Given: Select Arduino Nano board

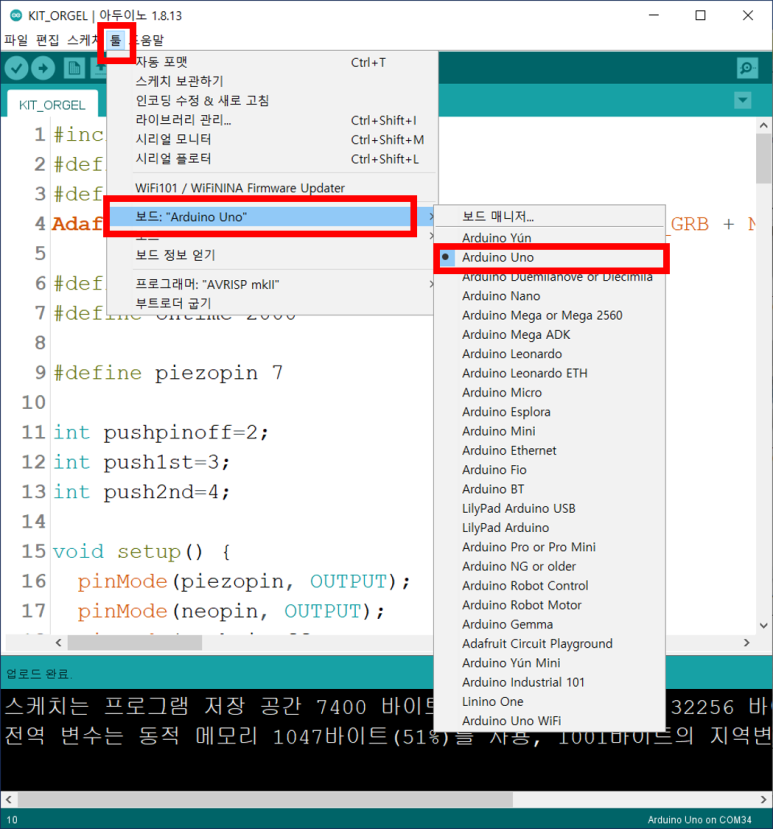Looking at the screenshot, I should tap(549, 296).
